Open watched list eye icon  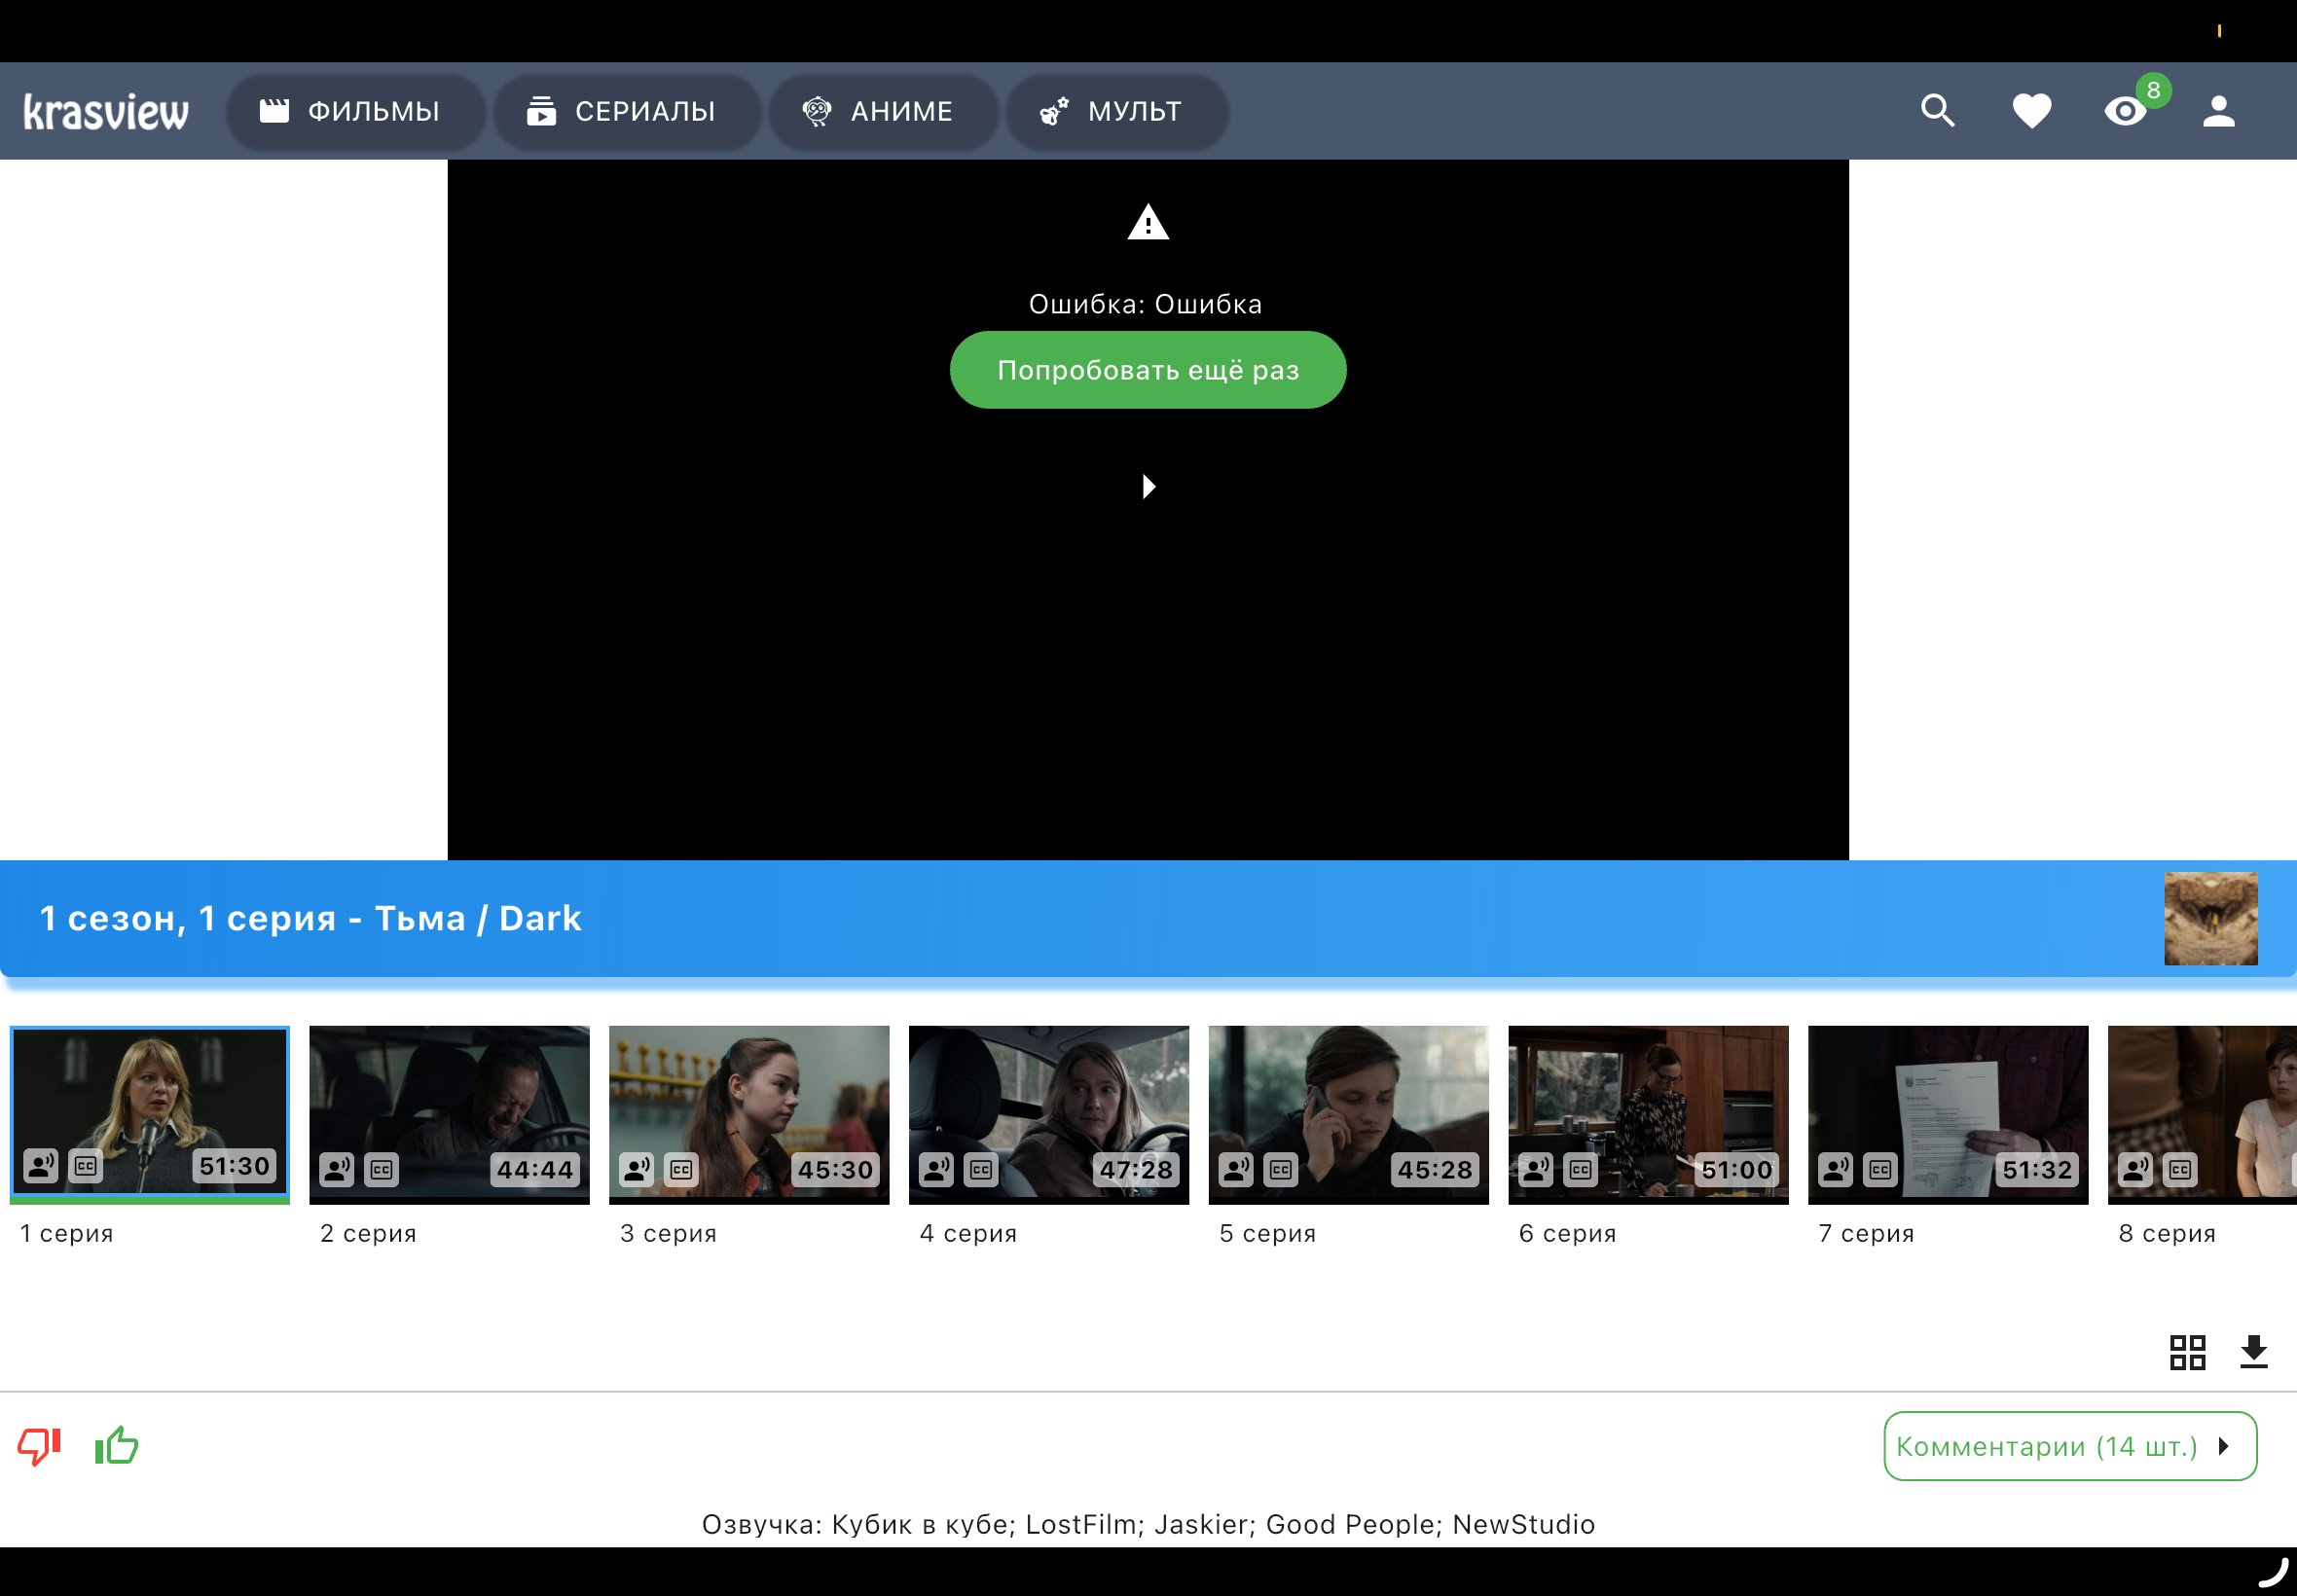2124,110
